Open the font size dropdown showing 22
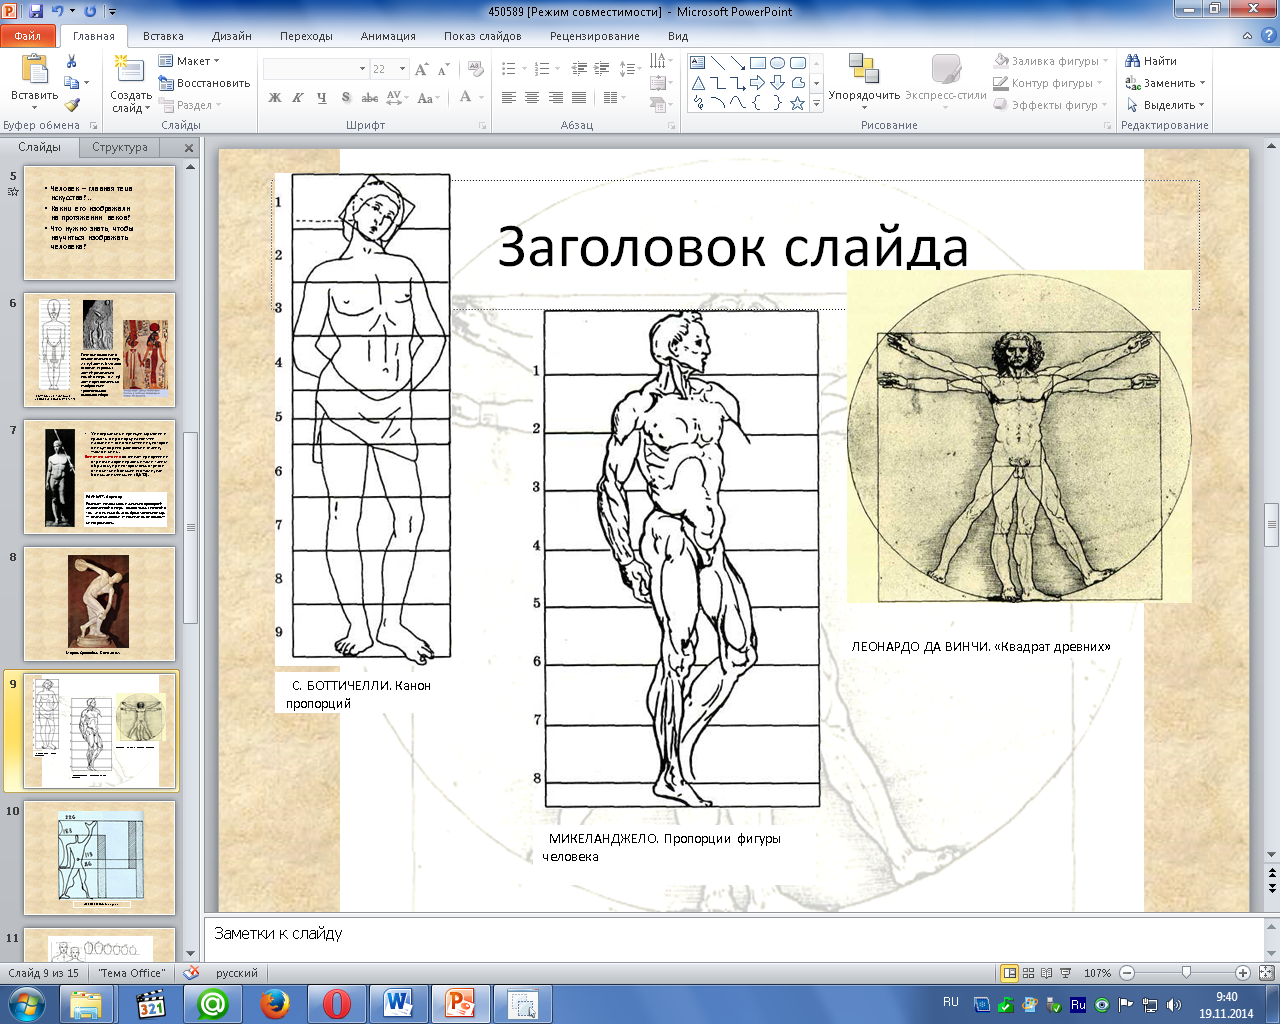Screen dimensions: 1280x1024 pos(402,69)
